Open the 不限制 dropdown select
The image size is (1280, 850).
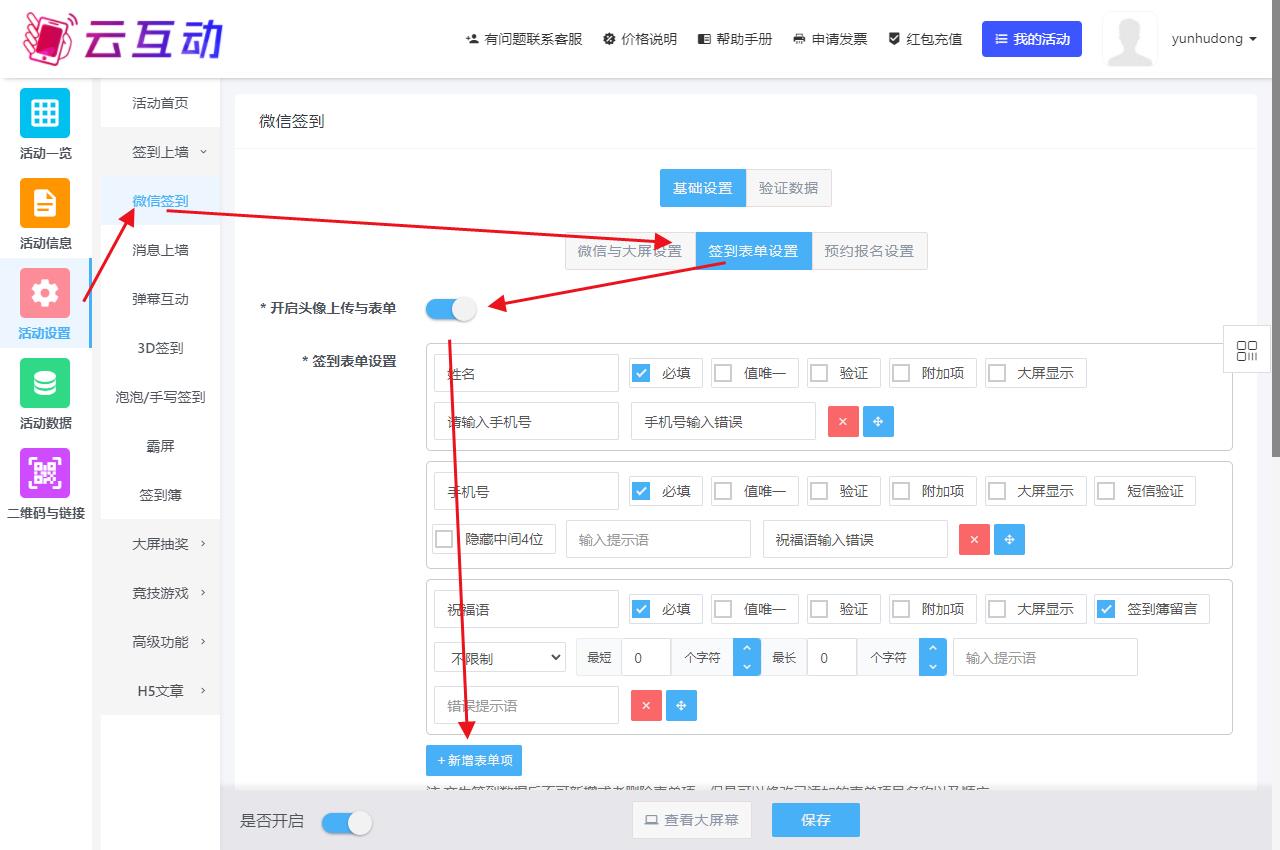(500, 658)
